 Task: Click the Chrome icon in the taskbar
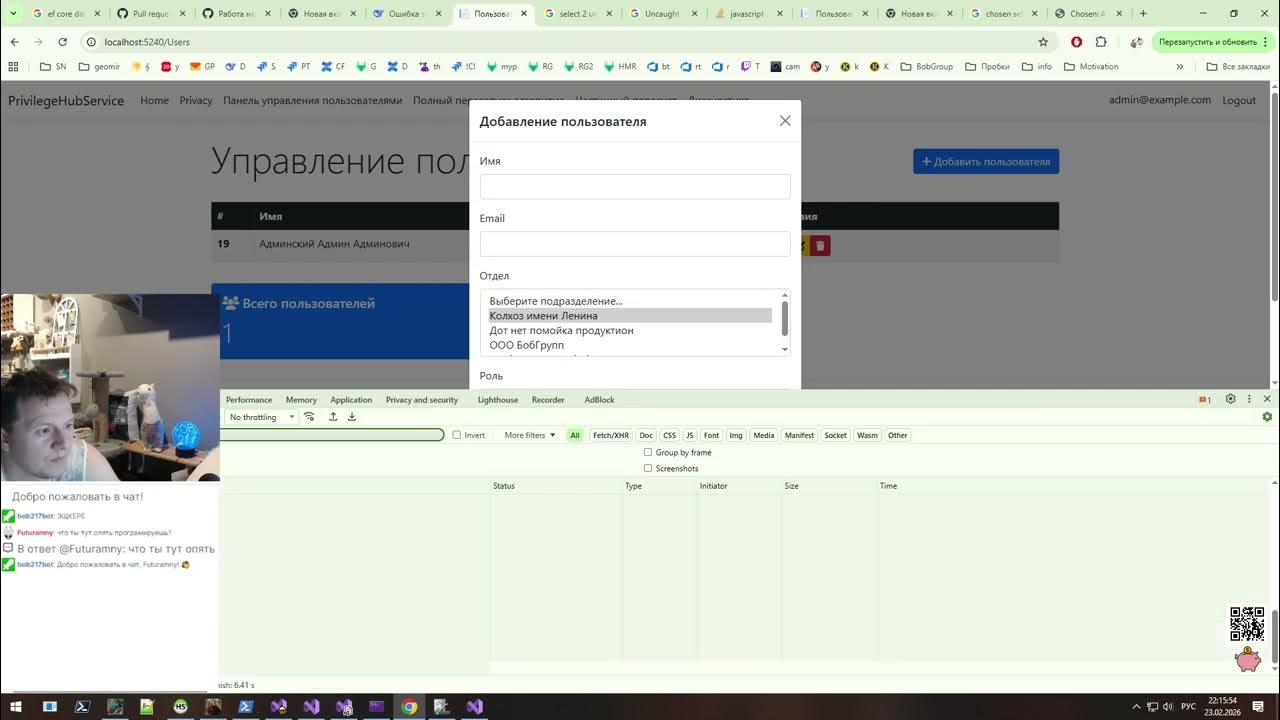409,706
